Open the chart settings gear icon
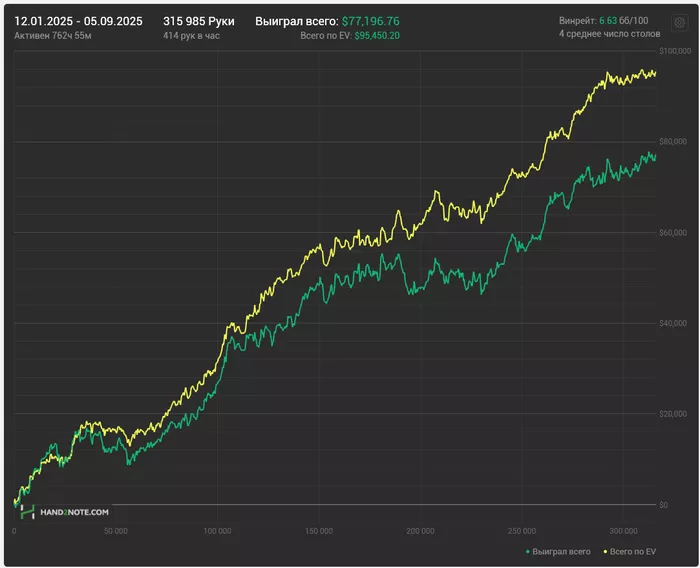 677,23
